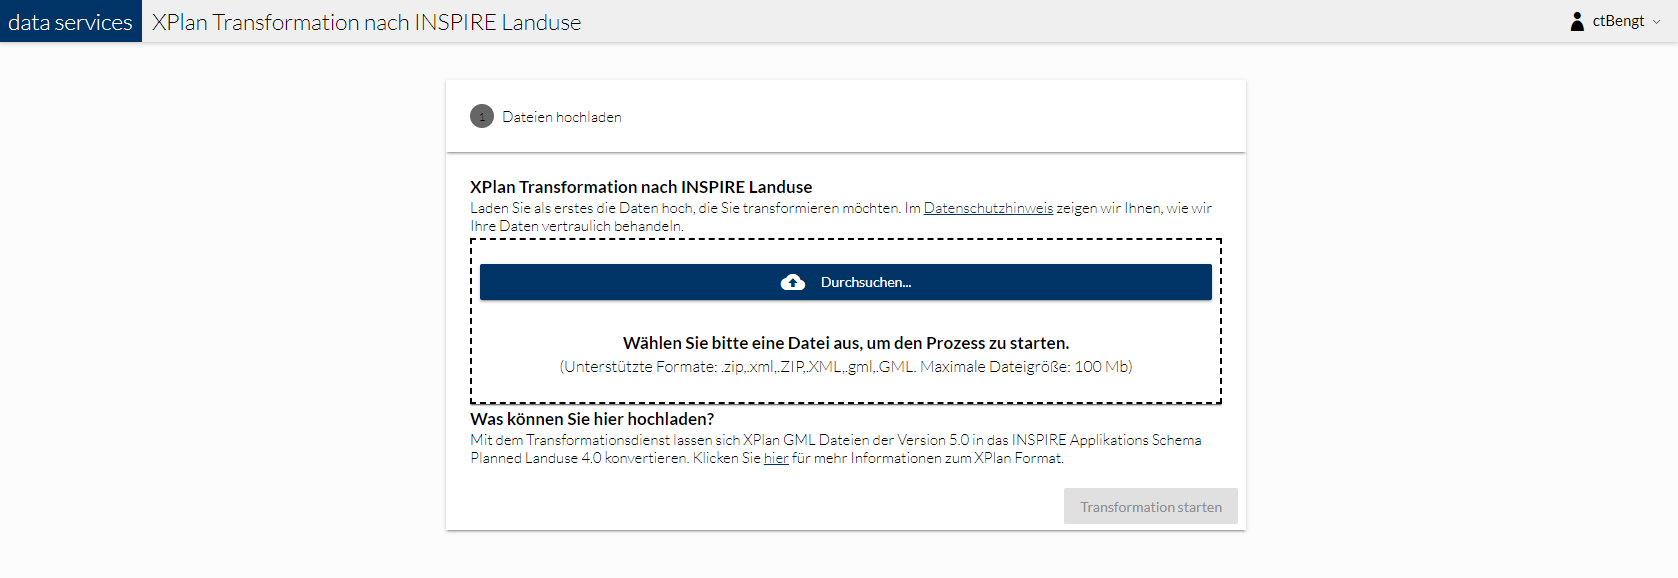Click the 'Wählen Sie bitte eine Datei aus' prompt

[x=846, y=343]
